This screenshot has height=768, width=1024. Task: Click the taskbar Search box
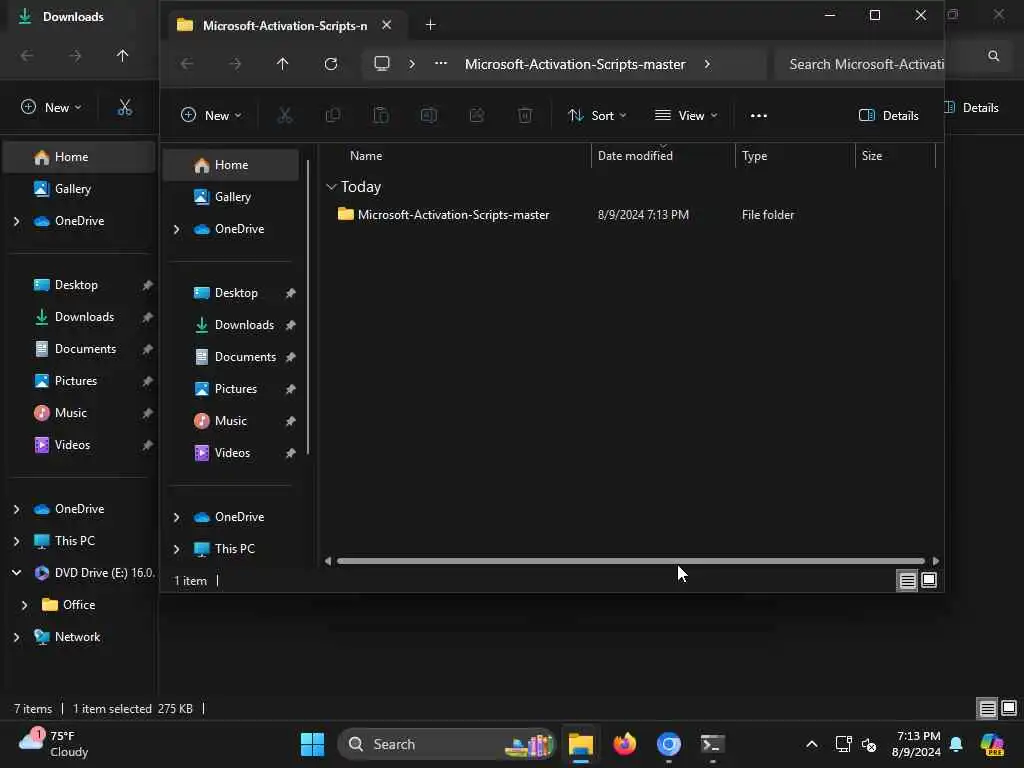pos(446,744)
